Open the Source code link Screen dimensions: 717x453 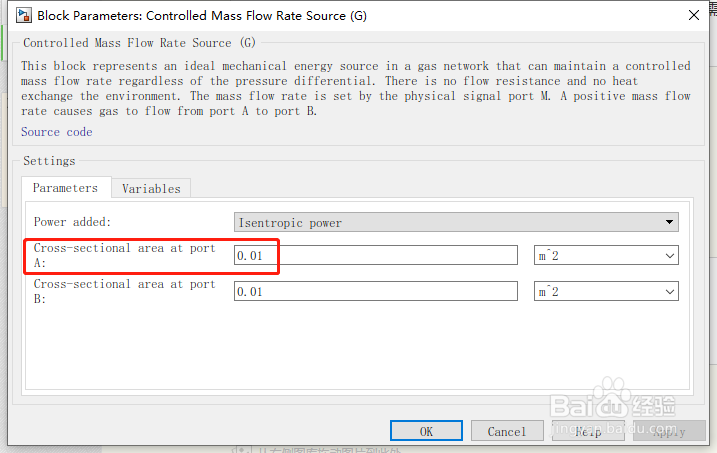coord(57,132)
